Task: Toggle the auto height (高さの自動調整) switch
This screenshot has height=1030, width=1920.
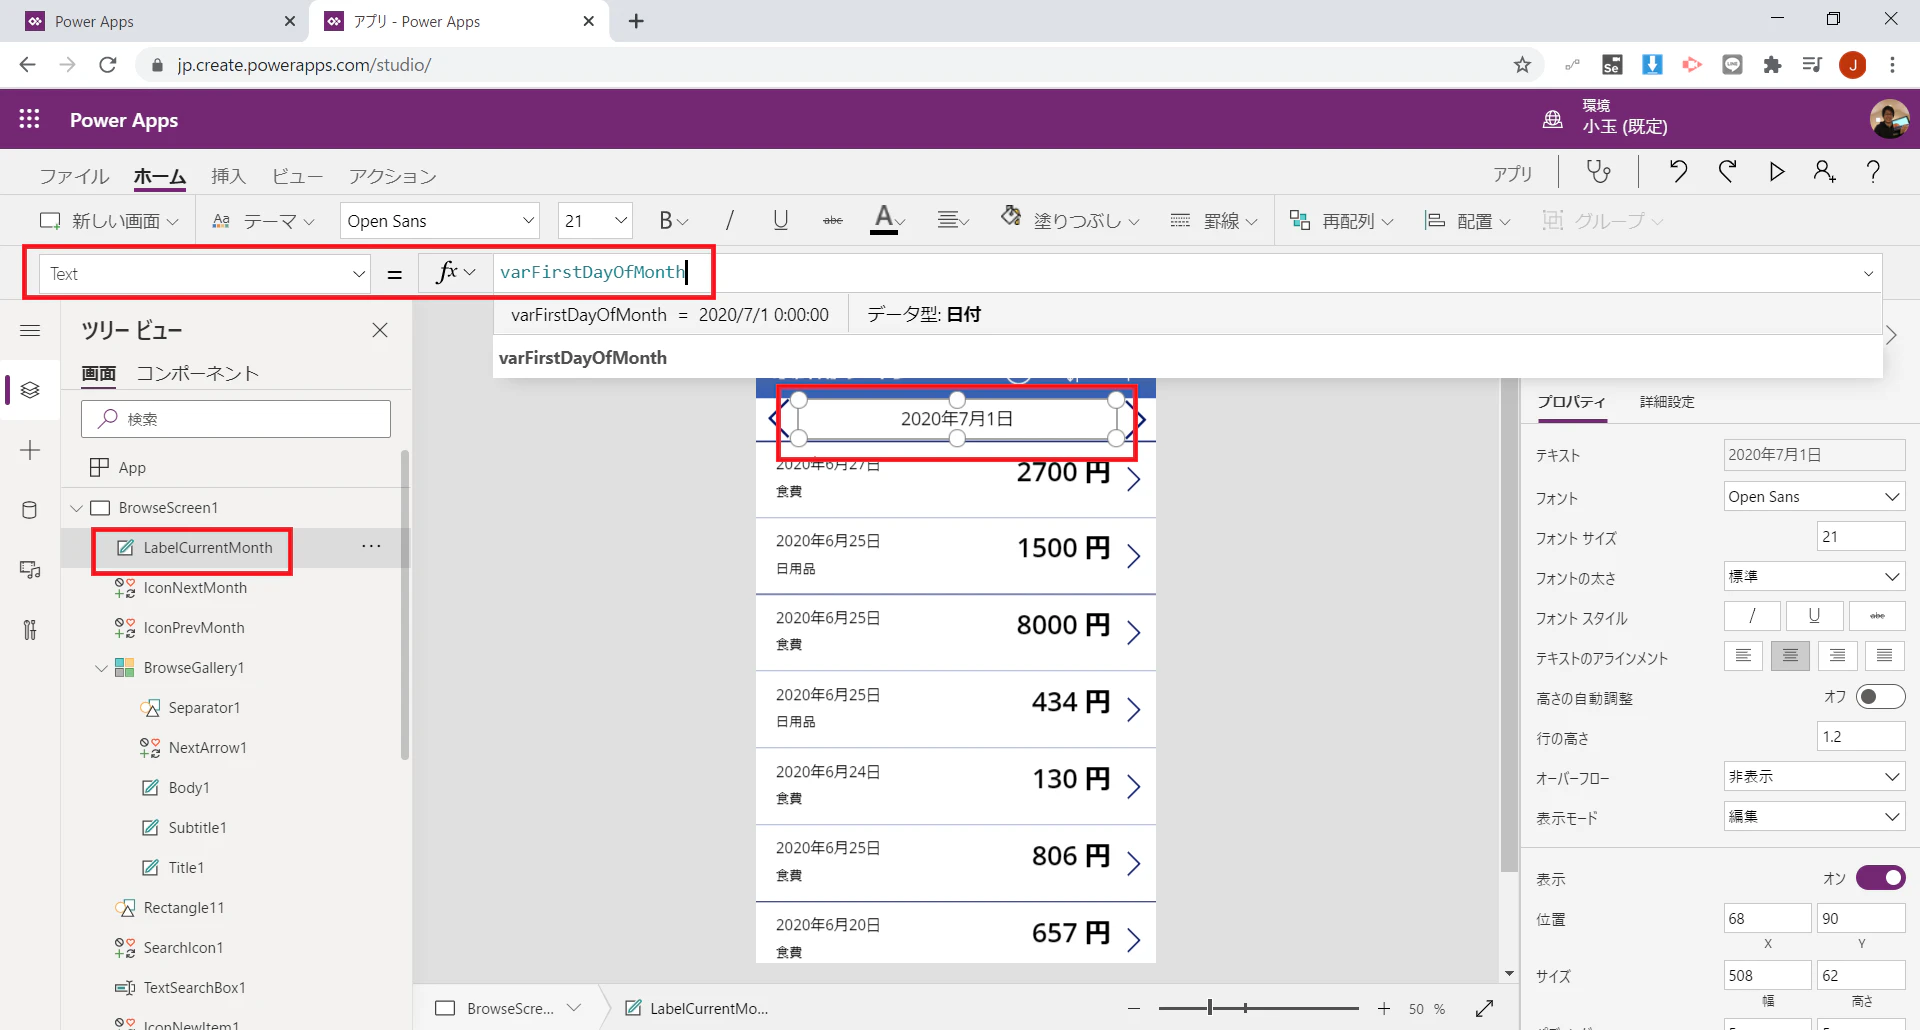Action: point(1880,696)
